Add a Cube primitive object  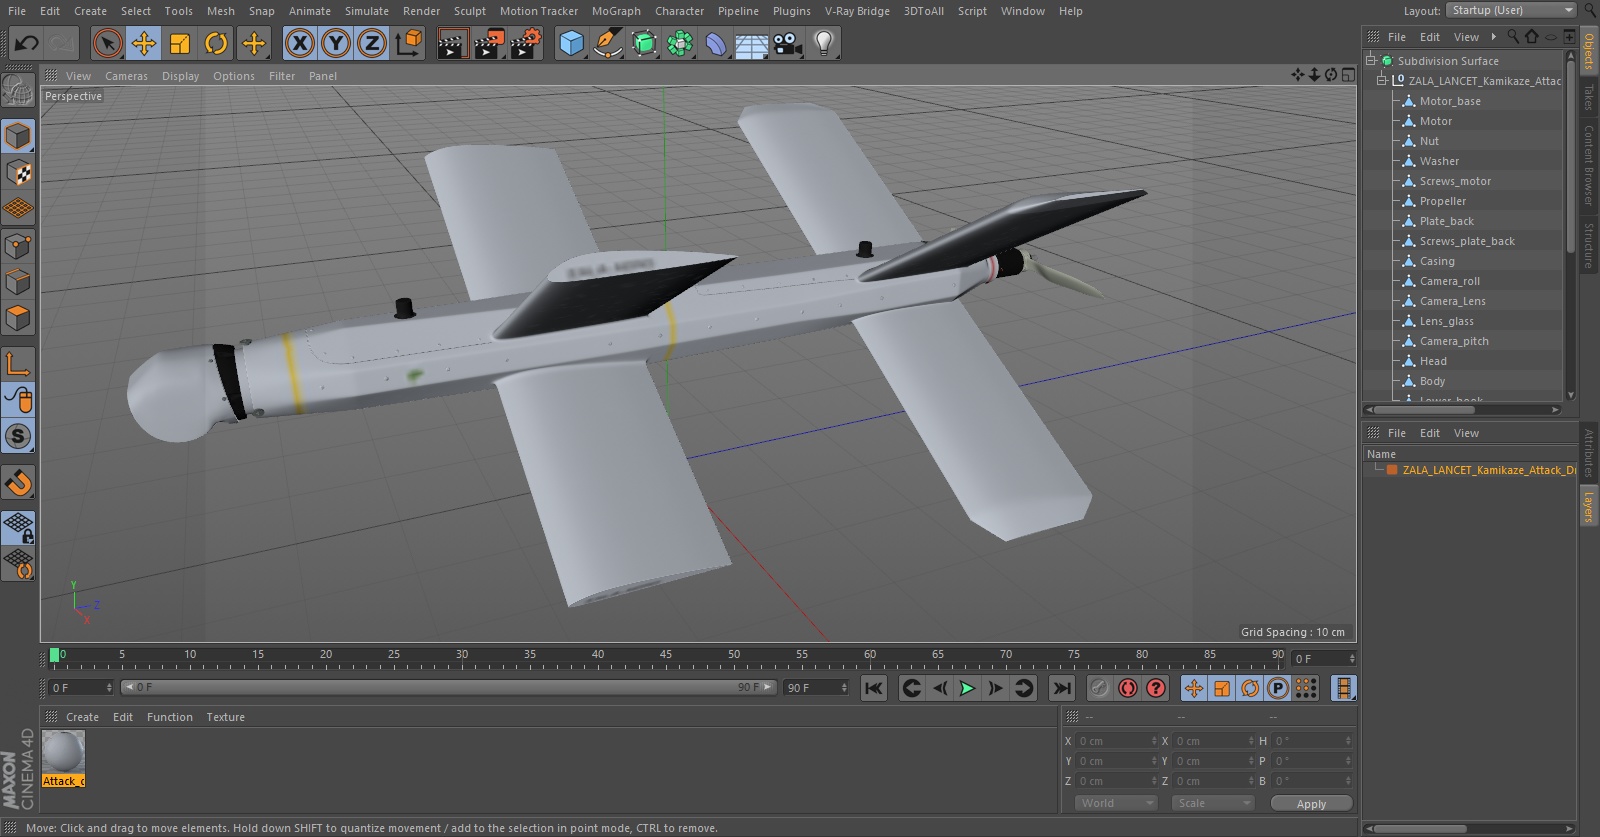(571, 43)
